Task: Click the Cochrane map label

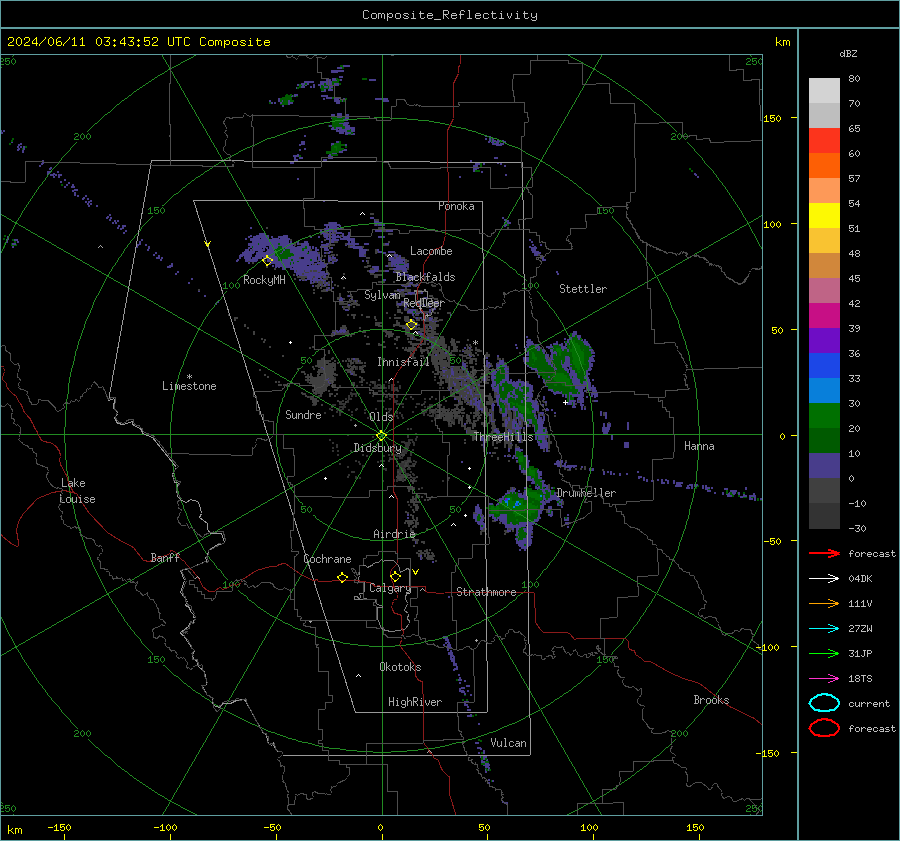Action: coord(327,559)
